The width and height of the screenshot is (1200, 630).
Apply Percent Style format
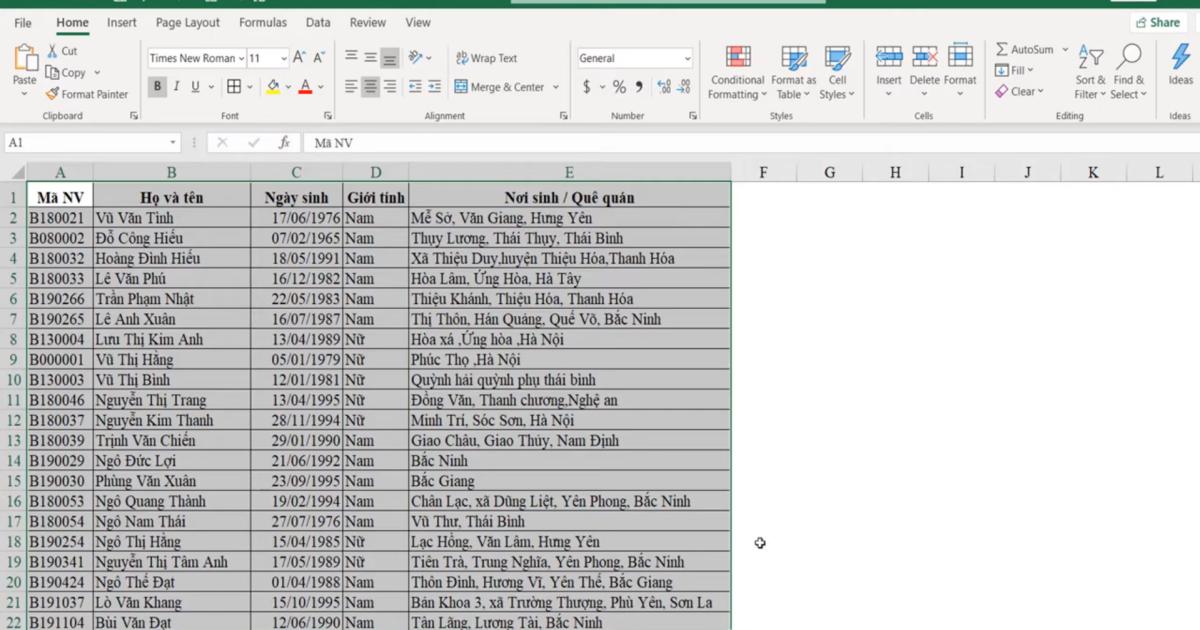pos(619,87)
